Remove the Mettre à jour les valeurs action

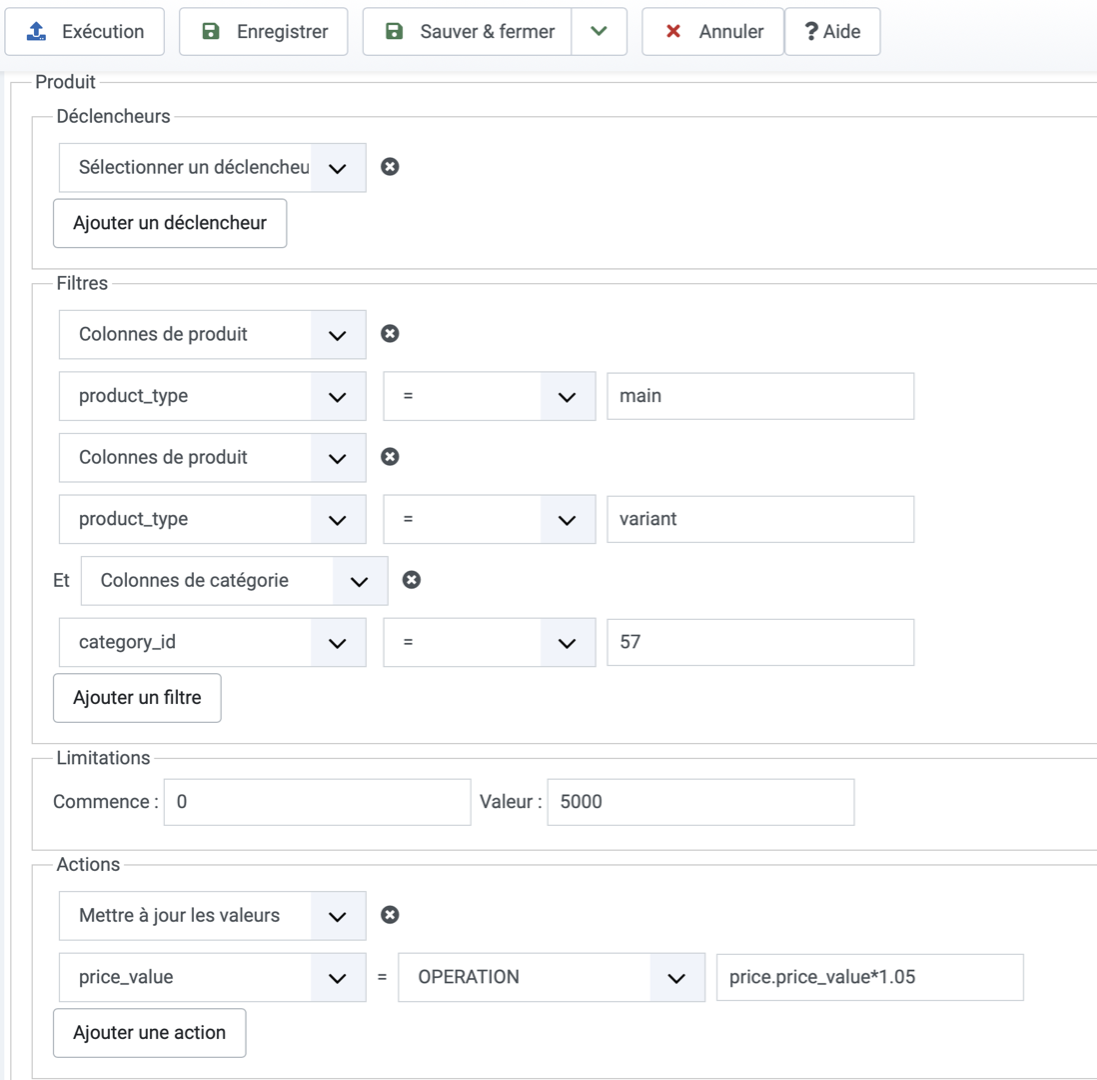tap(391, 915)
